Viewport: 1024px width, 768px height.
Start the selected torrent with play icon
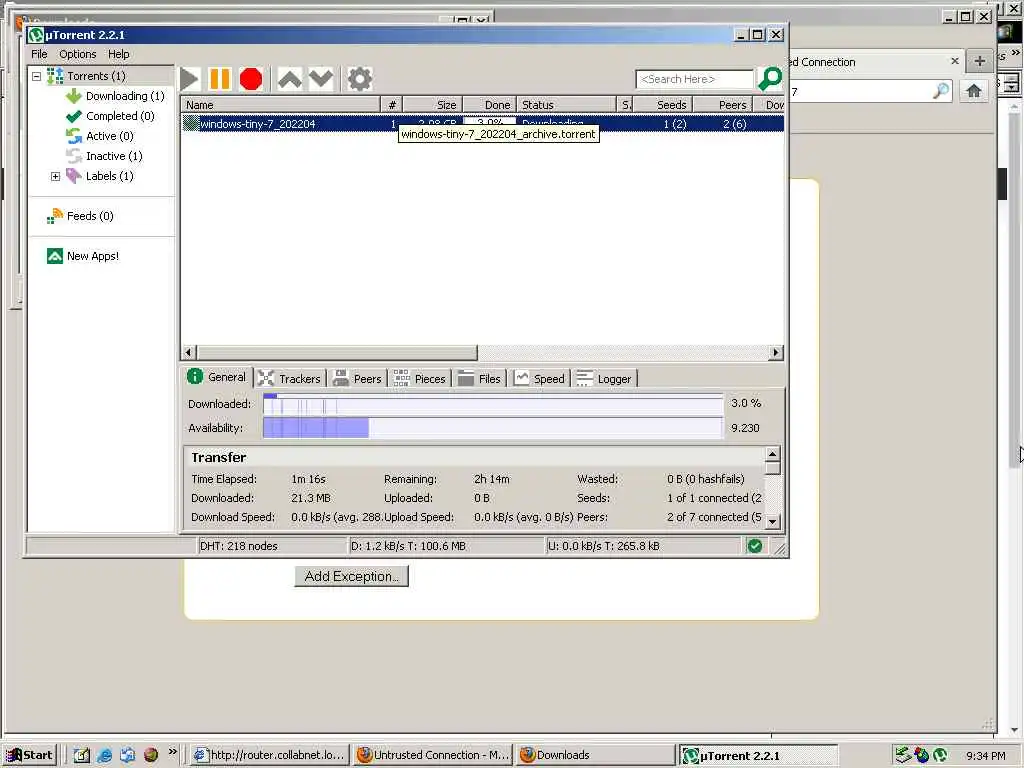pos(190,79)
